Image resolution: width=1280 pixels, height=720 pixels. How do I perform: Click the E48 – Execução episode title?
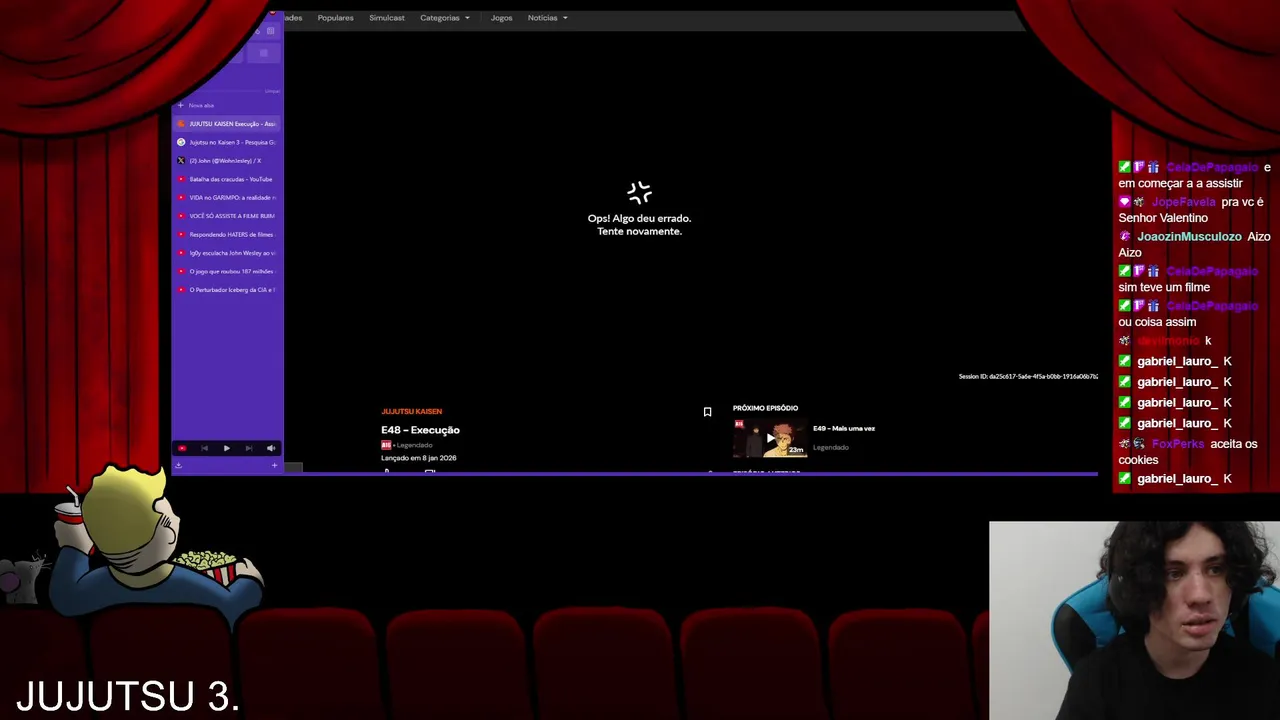(420, 430)
